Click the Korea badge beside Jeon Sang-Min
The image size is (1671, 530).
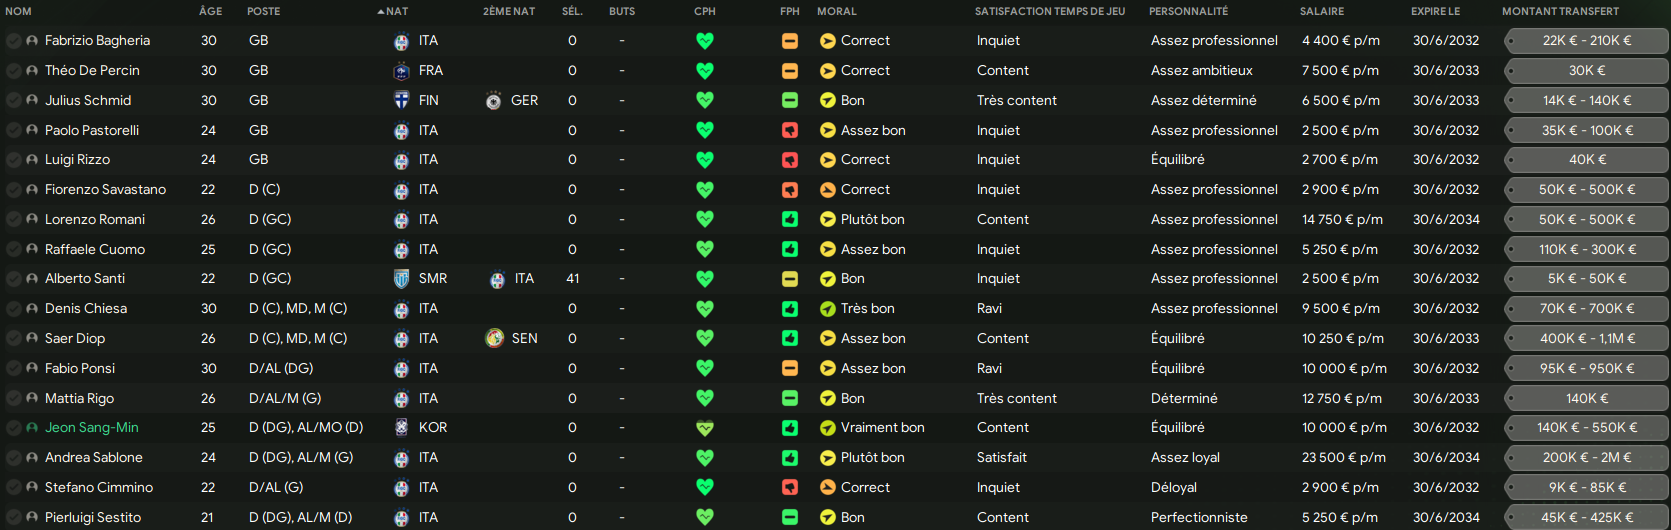401,428
